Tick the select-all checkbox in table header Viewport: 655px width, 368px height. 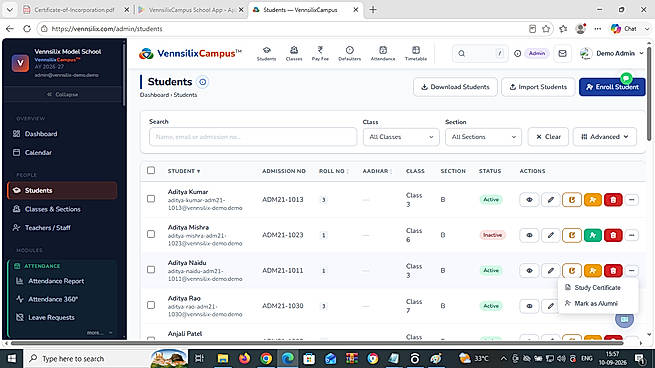click(151, 170)
